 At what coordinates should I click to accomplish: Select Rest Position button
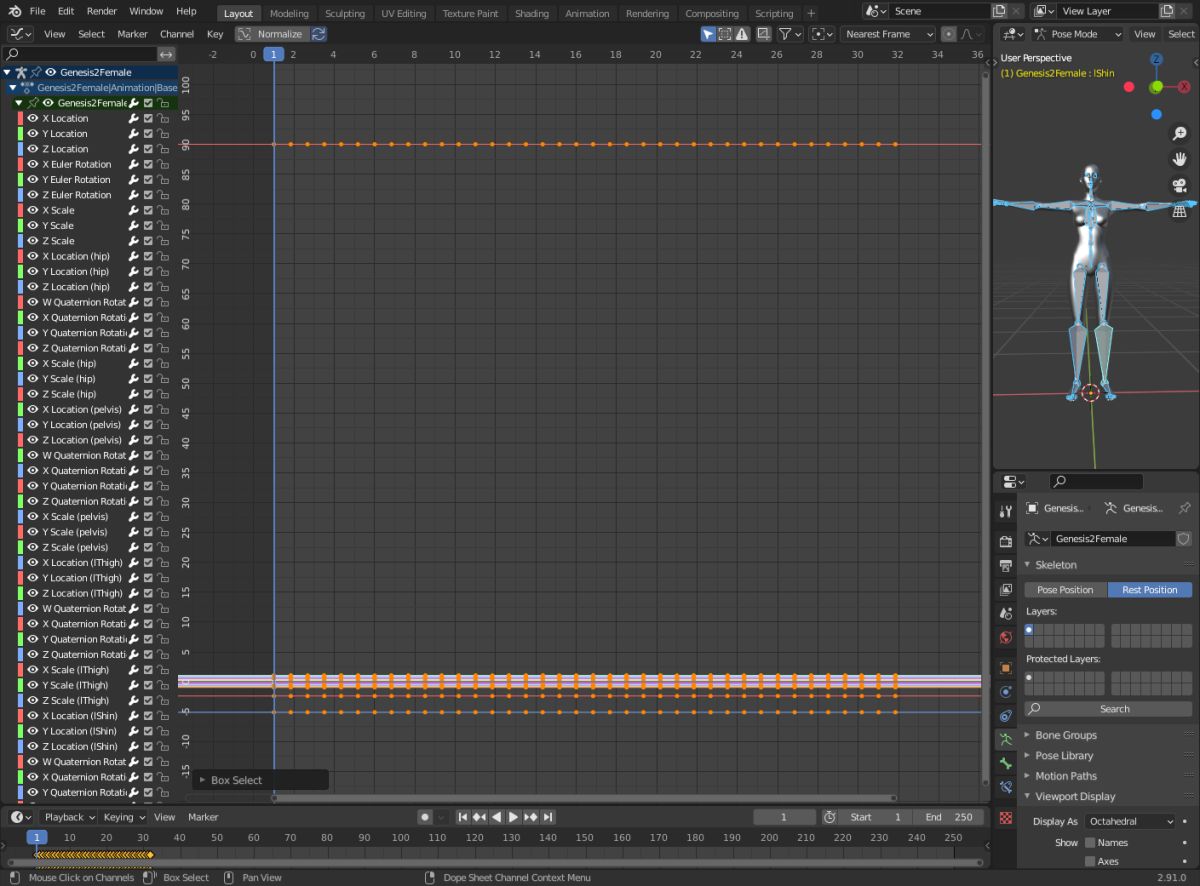pos(1150,590)
